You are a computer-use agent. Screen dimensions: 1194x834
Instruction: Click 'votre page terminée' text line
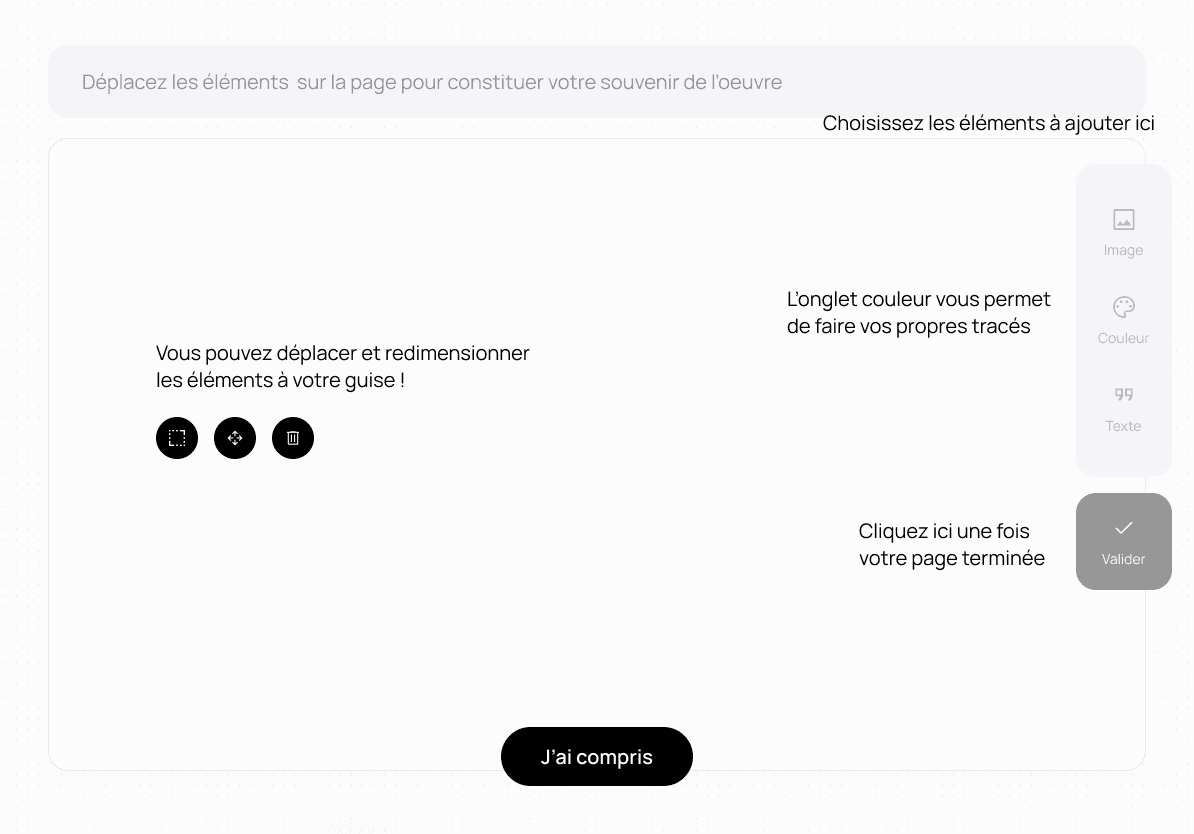point(952,558)
